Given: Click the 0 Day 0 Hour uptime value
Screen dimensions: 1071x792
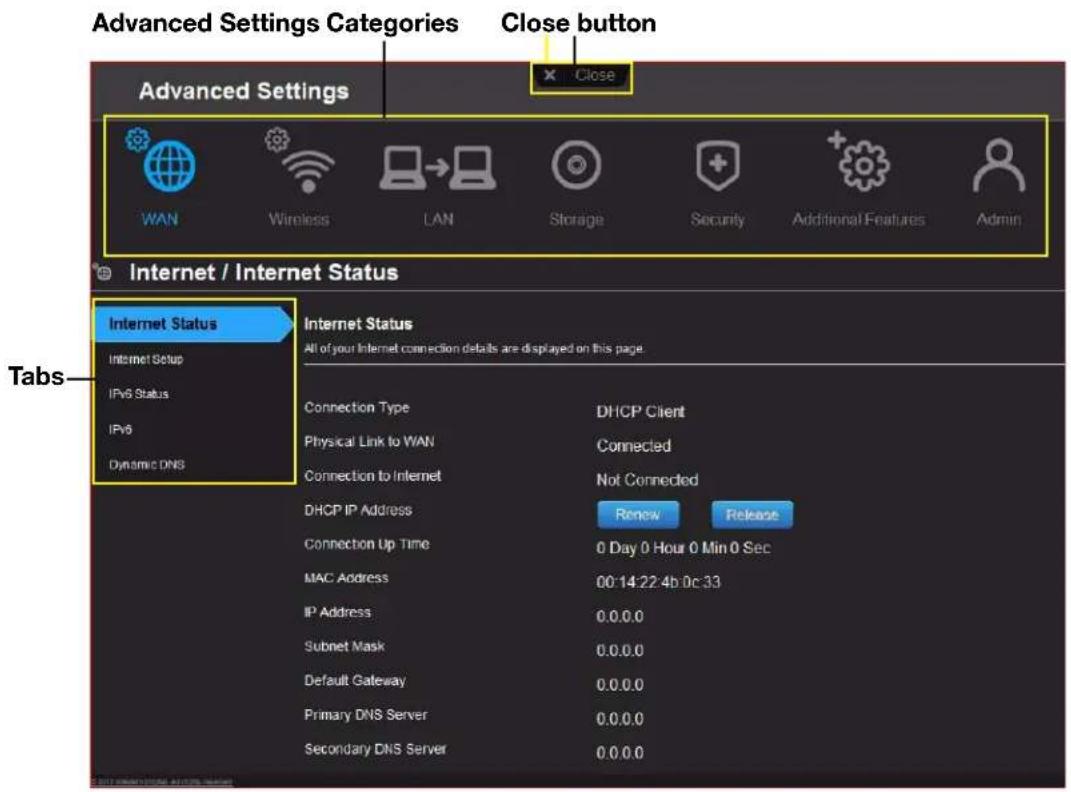Looking at the screenshot, I should 683,548.
